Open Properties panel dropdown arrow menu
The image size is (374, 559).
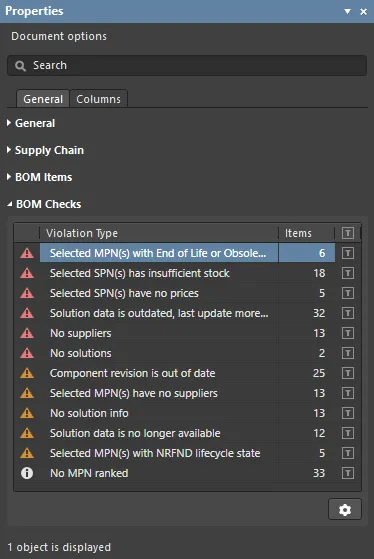pyautogui.click(x=347, y=11)
